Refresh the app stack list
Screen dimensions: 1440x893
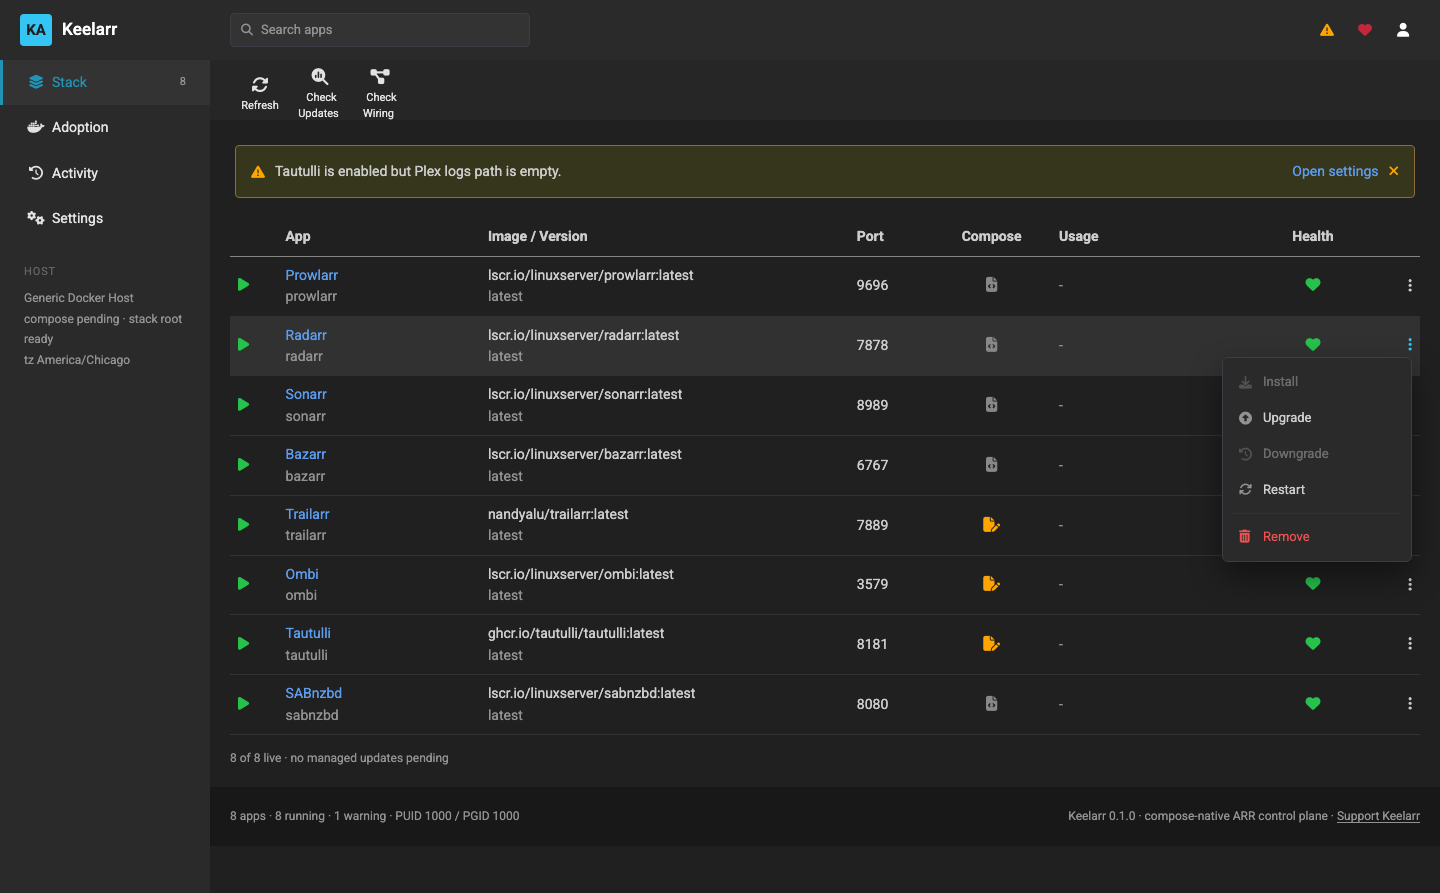tap(260, 93)
